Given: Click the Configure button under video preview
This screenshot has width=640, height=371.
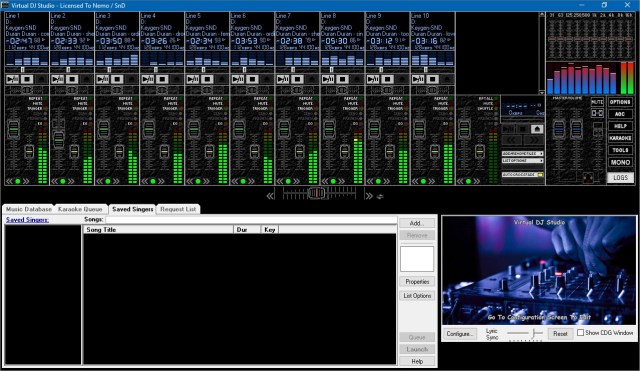Looking at the screenshot, I should click(460, 333).
